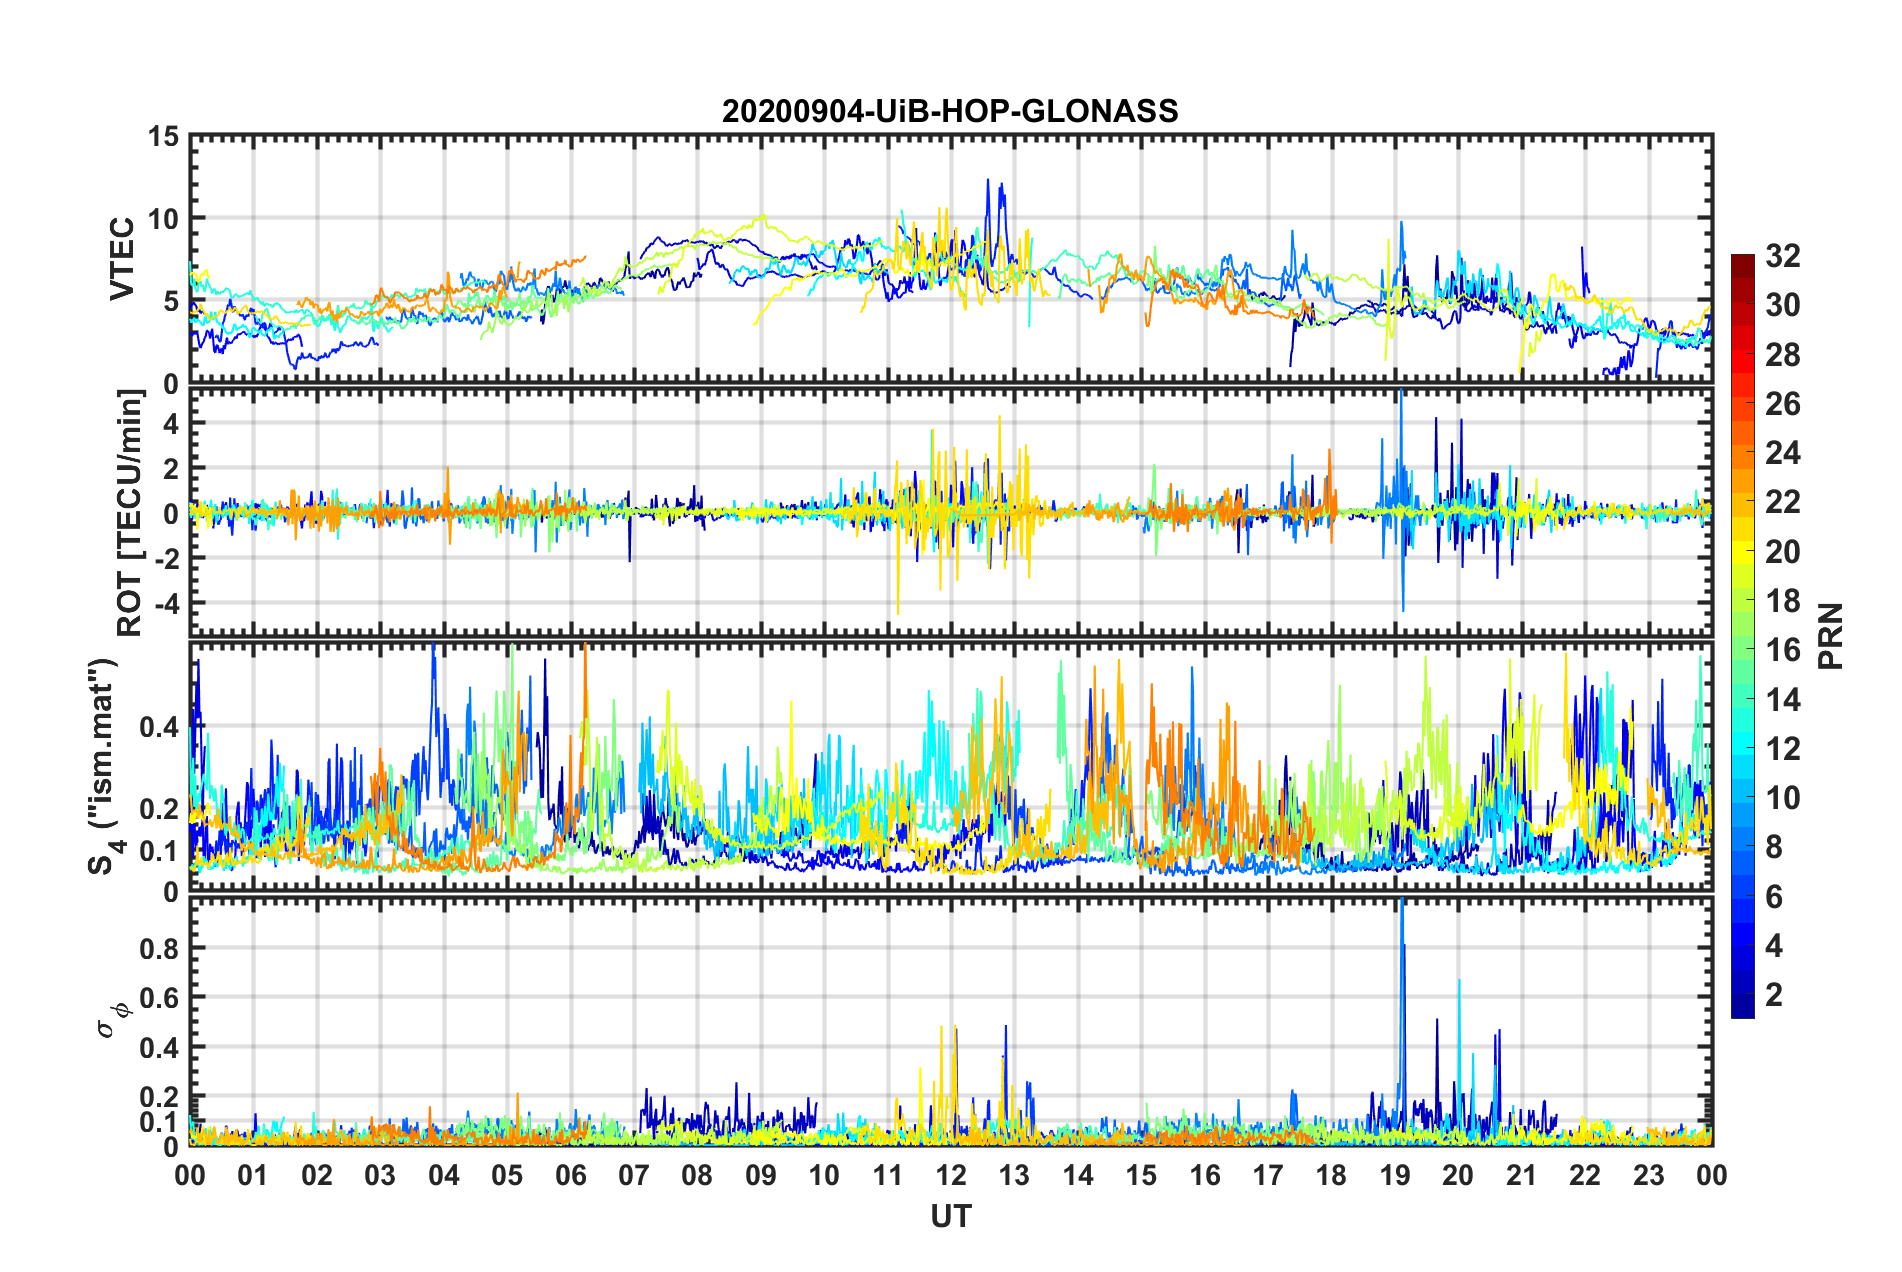The width and height of the screenshot is (1902, 1272).
Task: Click x-axis tick label 23
Action: 1649,1175
